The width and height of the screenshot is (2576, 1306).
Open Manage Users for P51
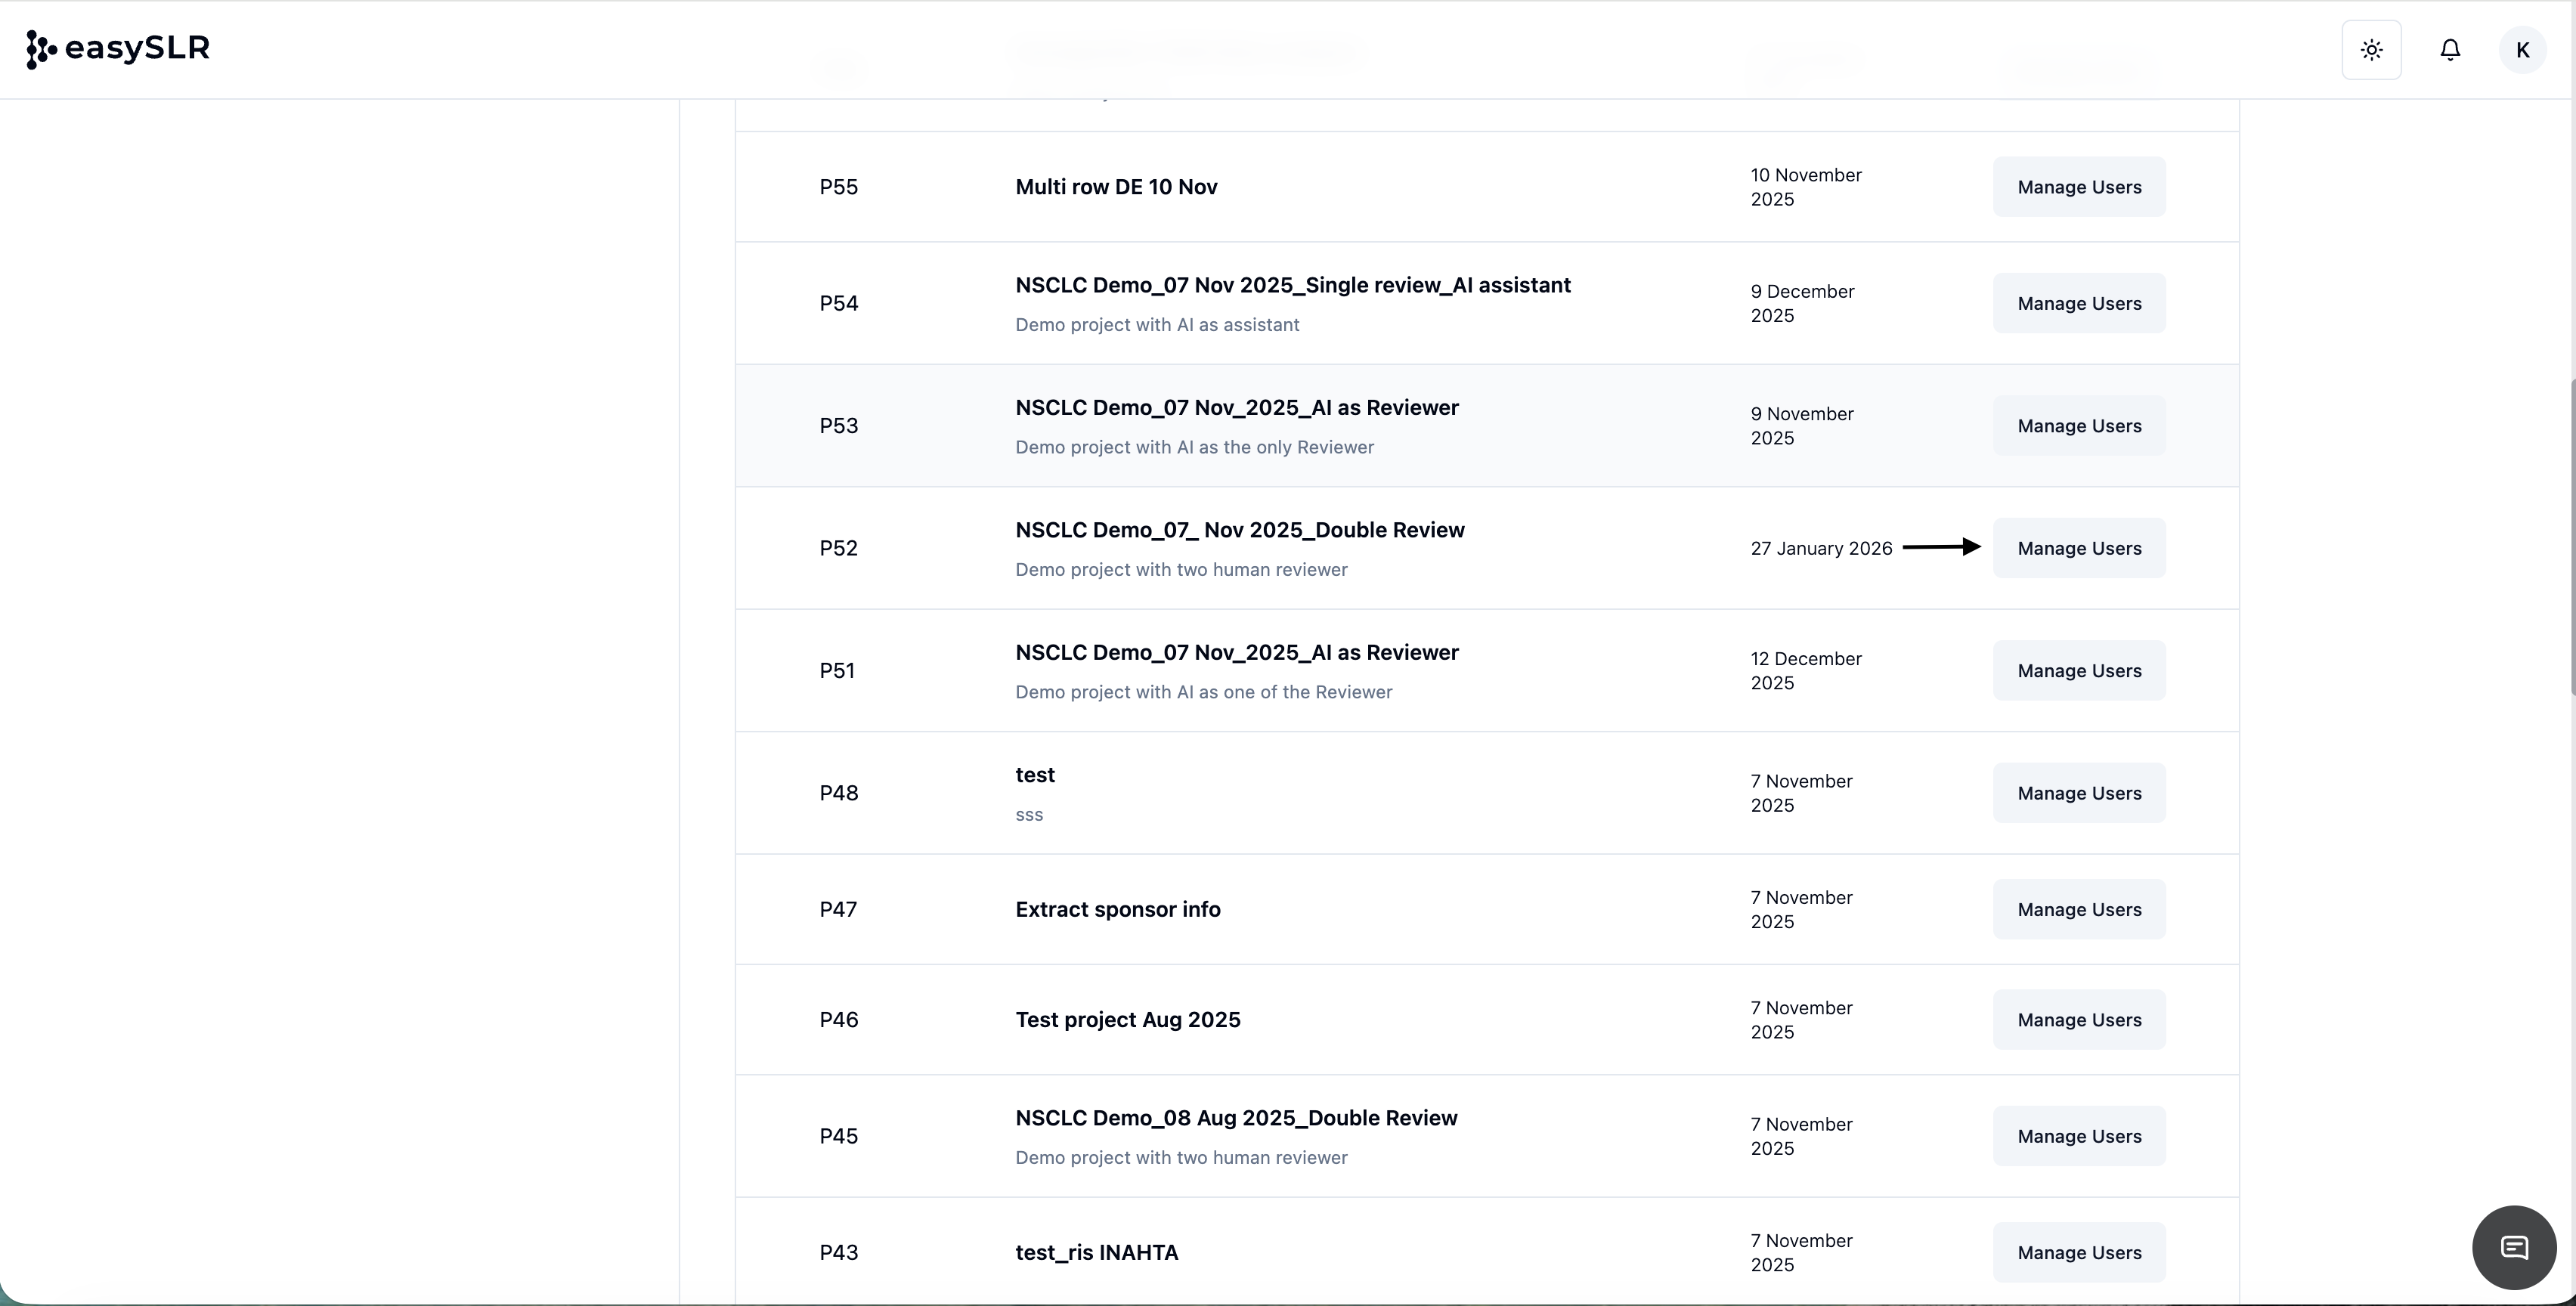[2078, 671]
